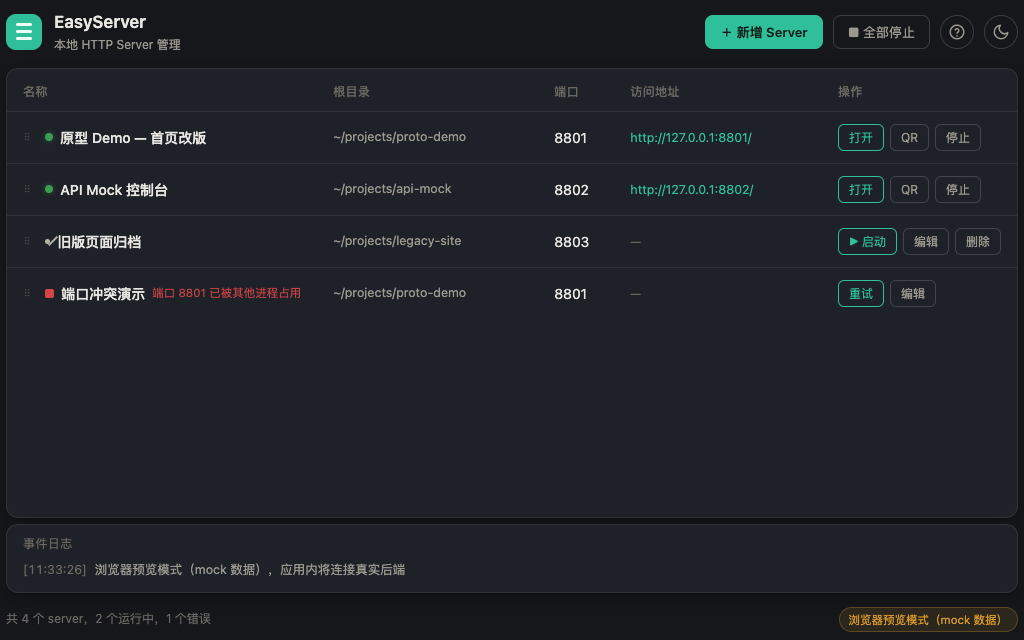This screenshot has width=1024, height=640.
Task: Click the green status dot of 原型 Demo
Action: (49, 137)
